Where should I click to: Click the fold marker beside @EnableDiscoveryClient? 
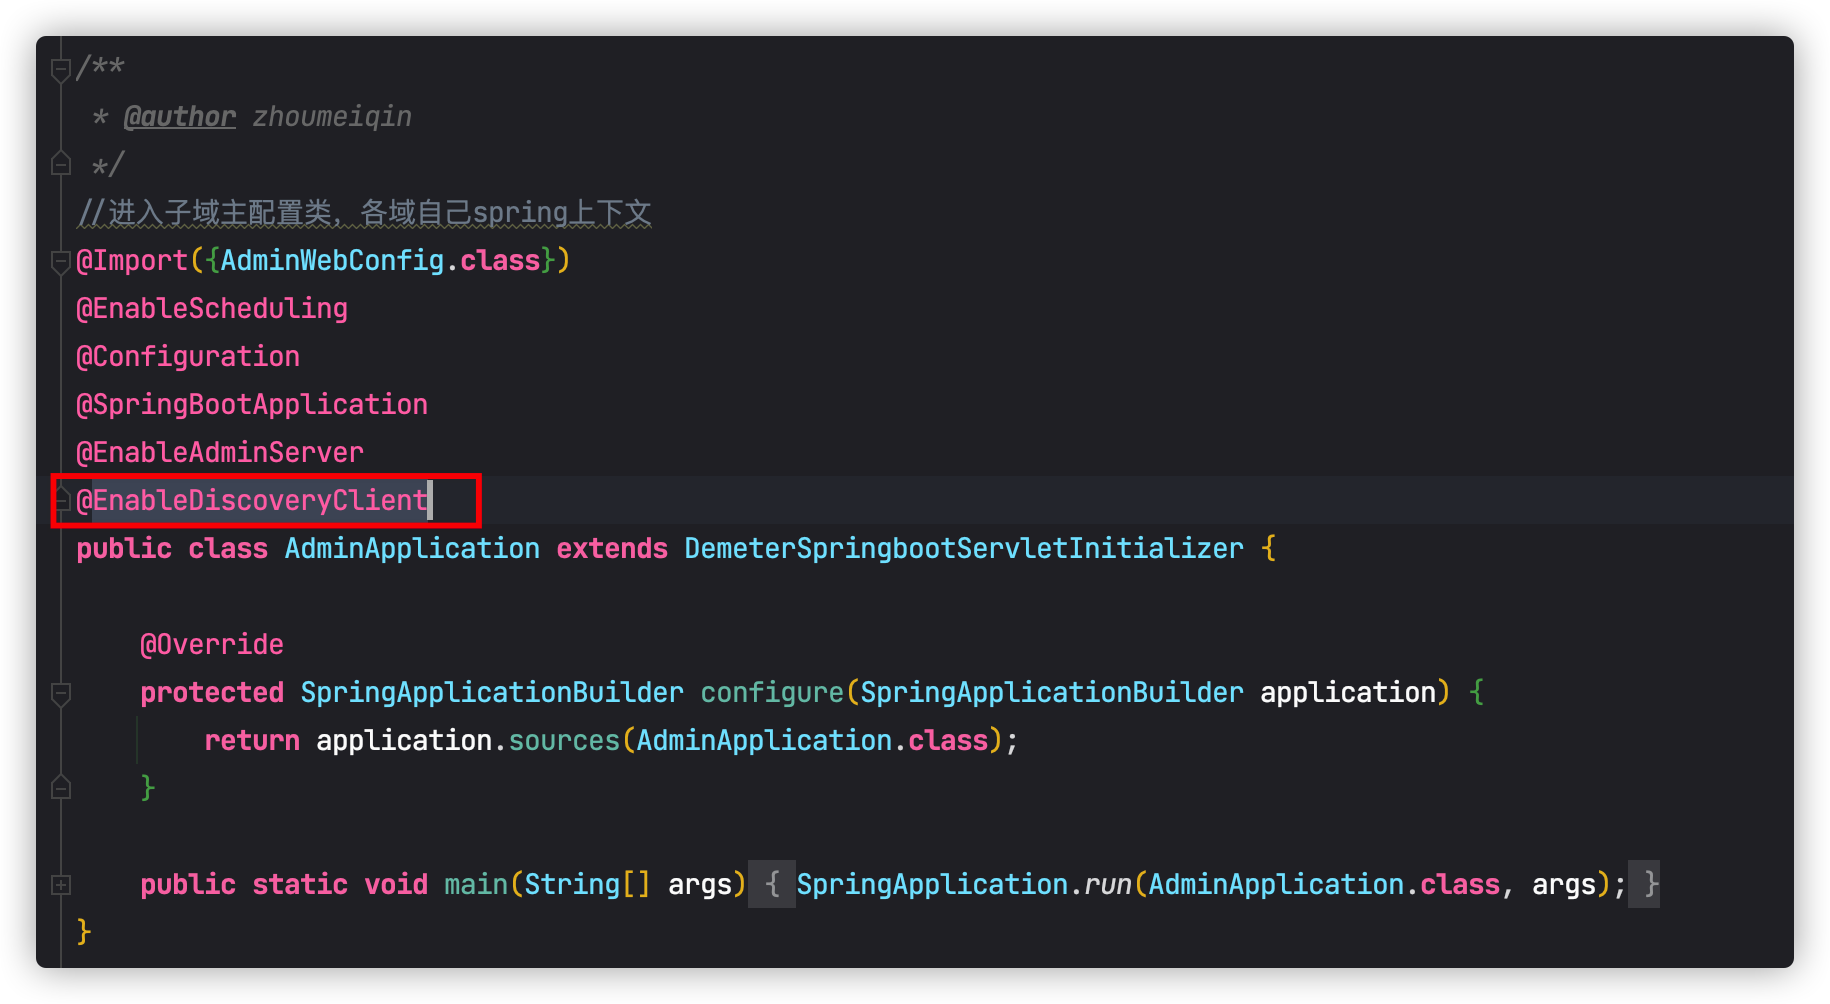click(x=62, y=499)
